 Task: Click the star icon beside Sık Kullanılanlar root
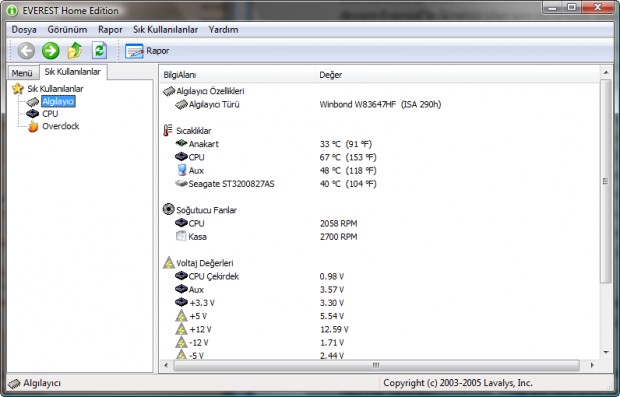(x=17, y=89)
